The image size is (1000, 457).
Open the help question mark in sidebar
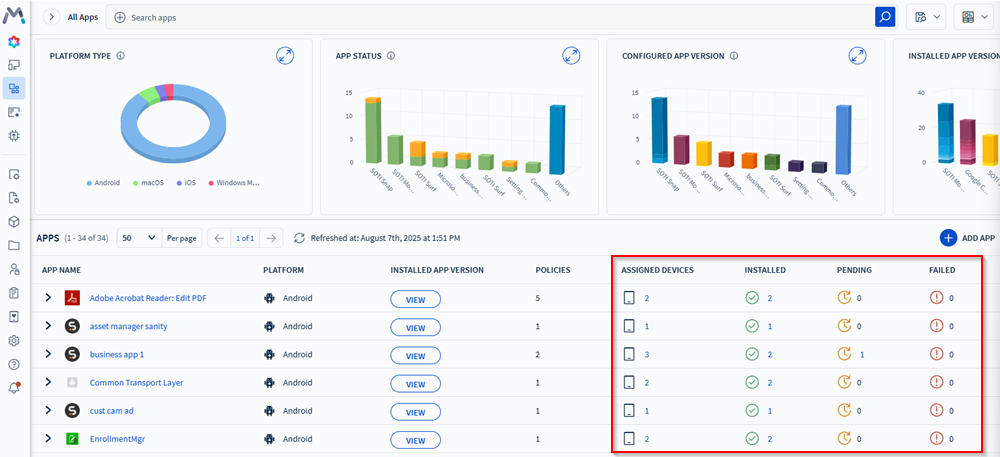[14, 364]
